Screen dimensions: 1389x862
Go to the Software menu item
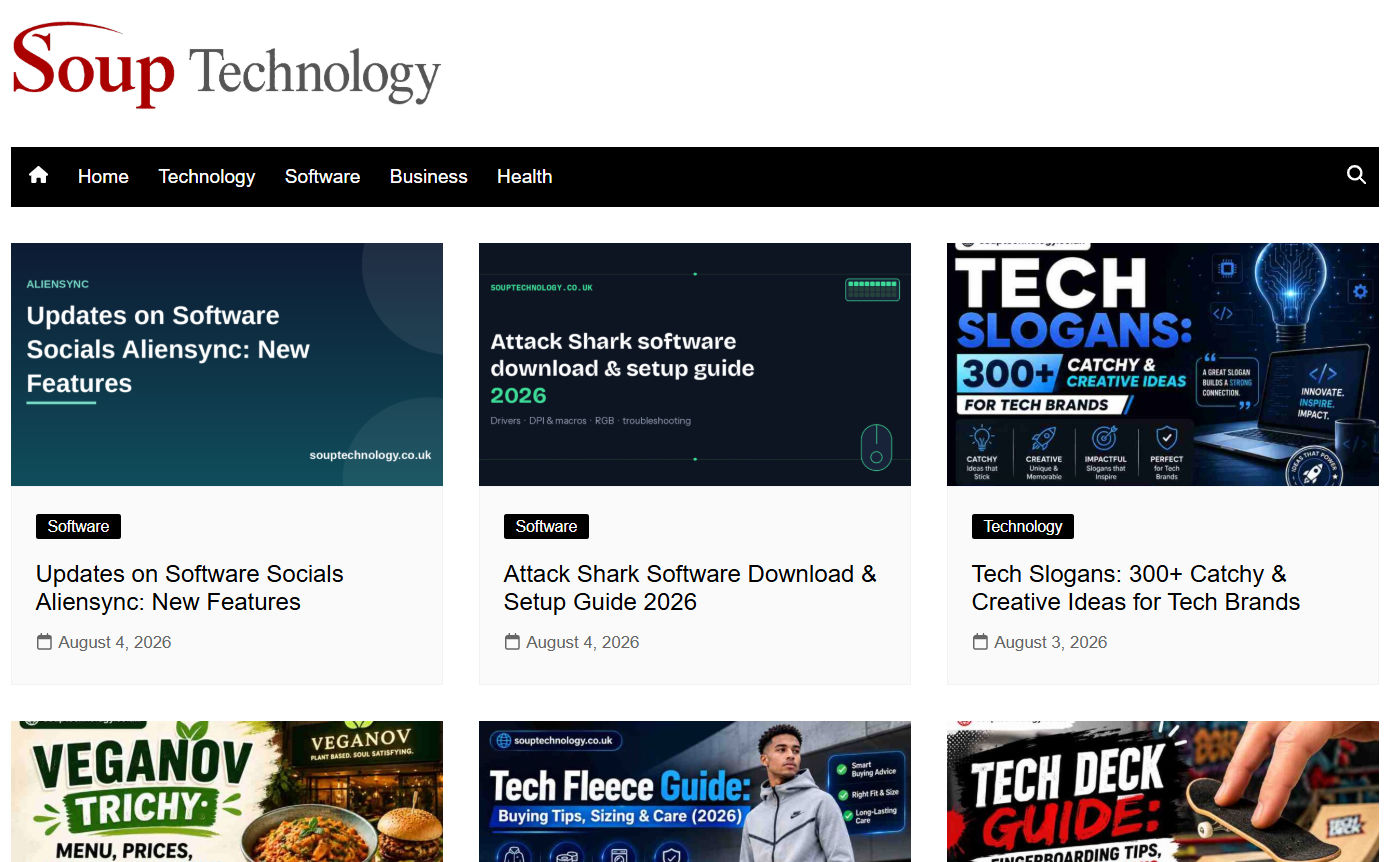pos(322,177)
